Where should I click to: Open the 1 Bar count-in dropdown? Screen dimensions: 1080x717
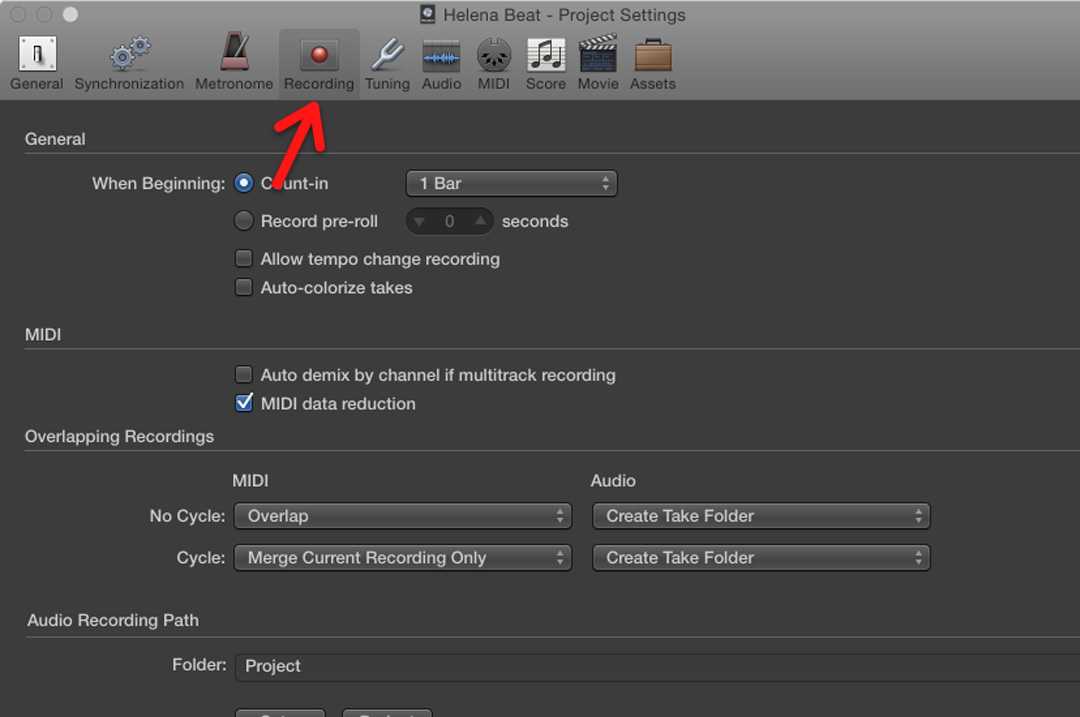511,184
